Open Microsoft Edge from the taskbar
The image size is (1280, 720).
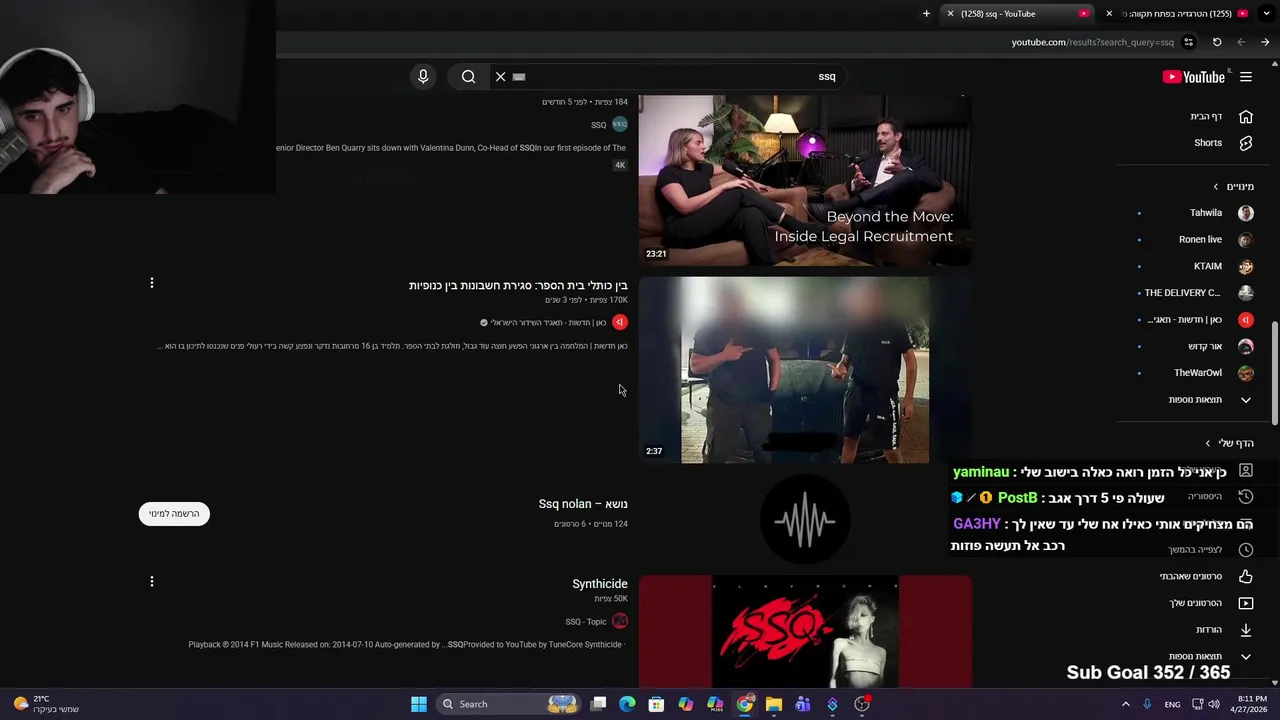pos(627,704)
